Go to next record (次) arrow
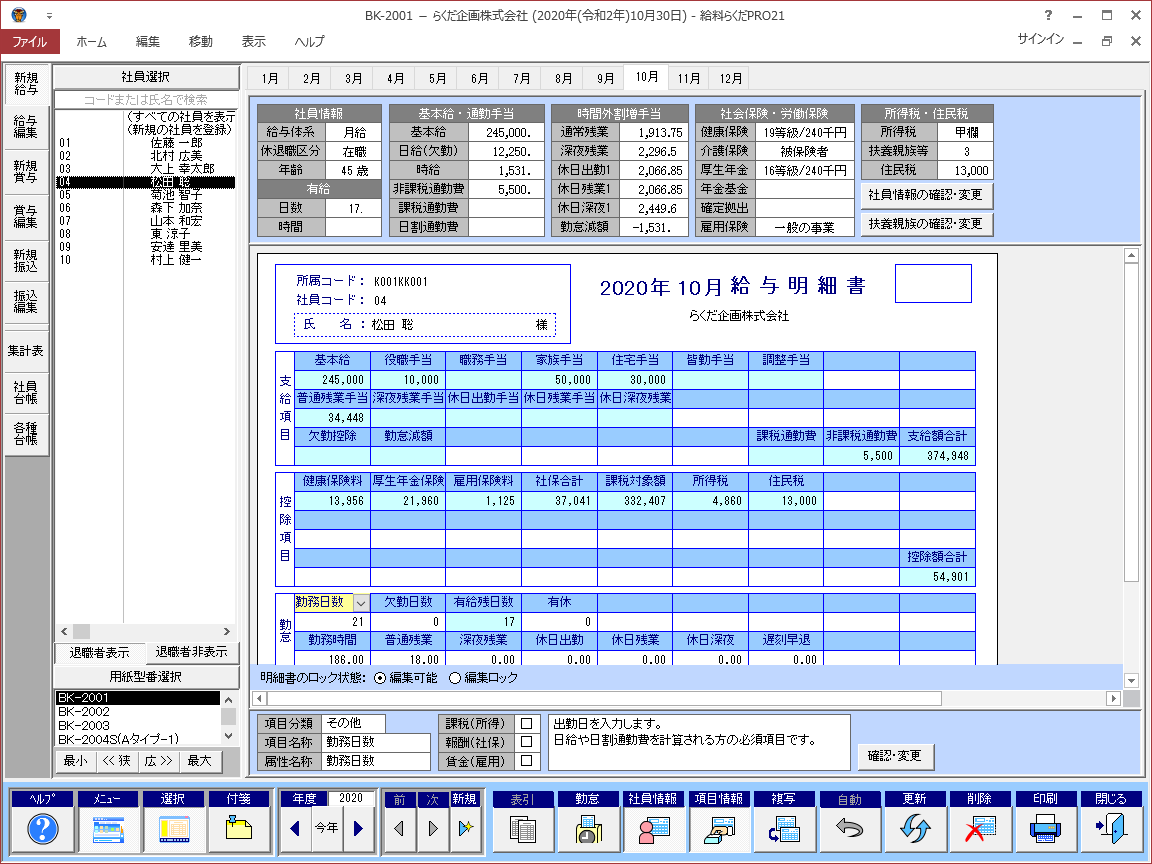The height and width of the screenshot is (864, 1152). click(433, 829)
